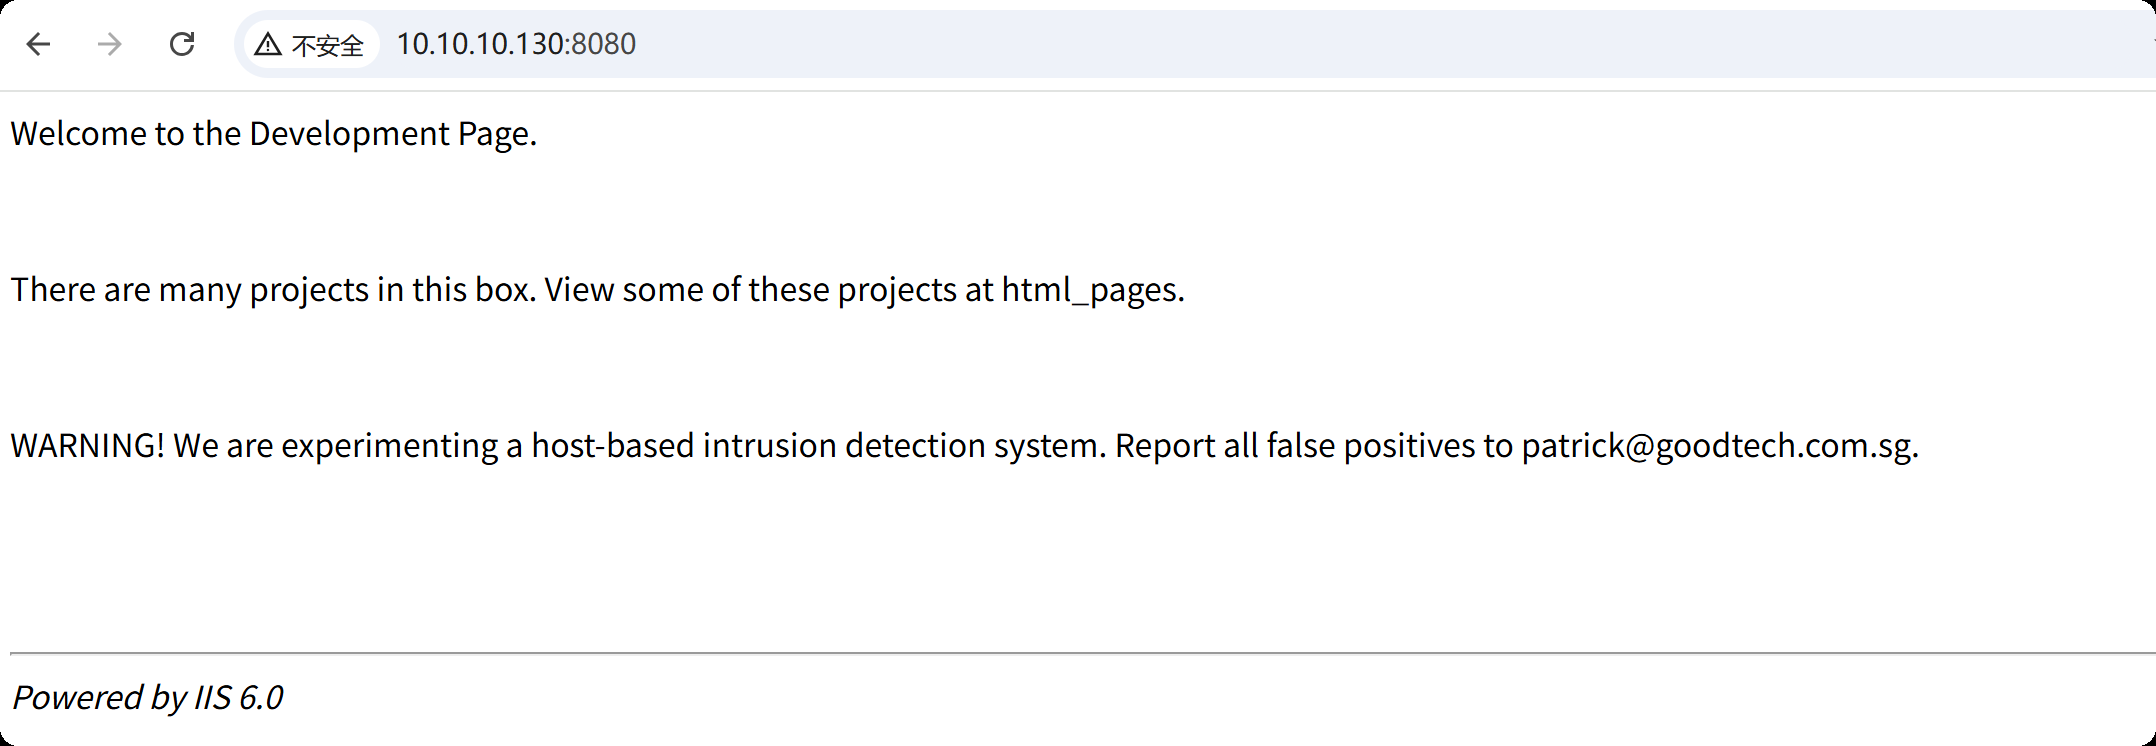Screen dimensions: 2156x746
Task: Click the browser back arrow
Action: 38,44
